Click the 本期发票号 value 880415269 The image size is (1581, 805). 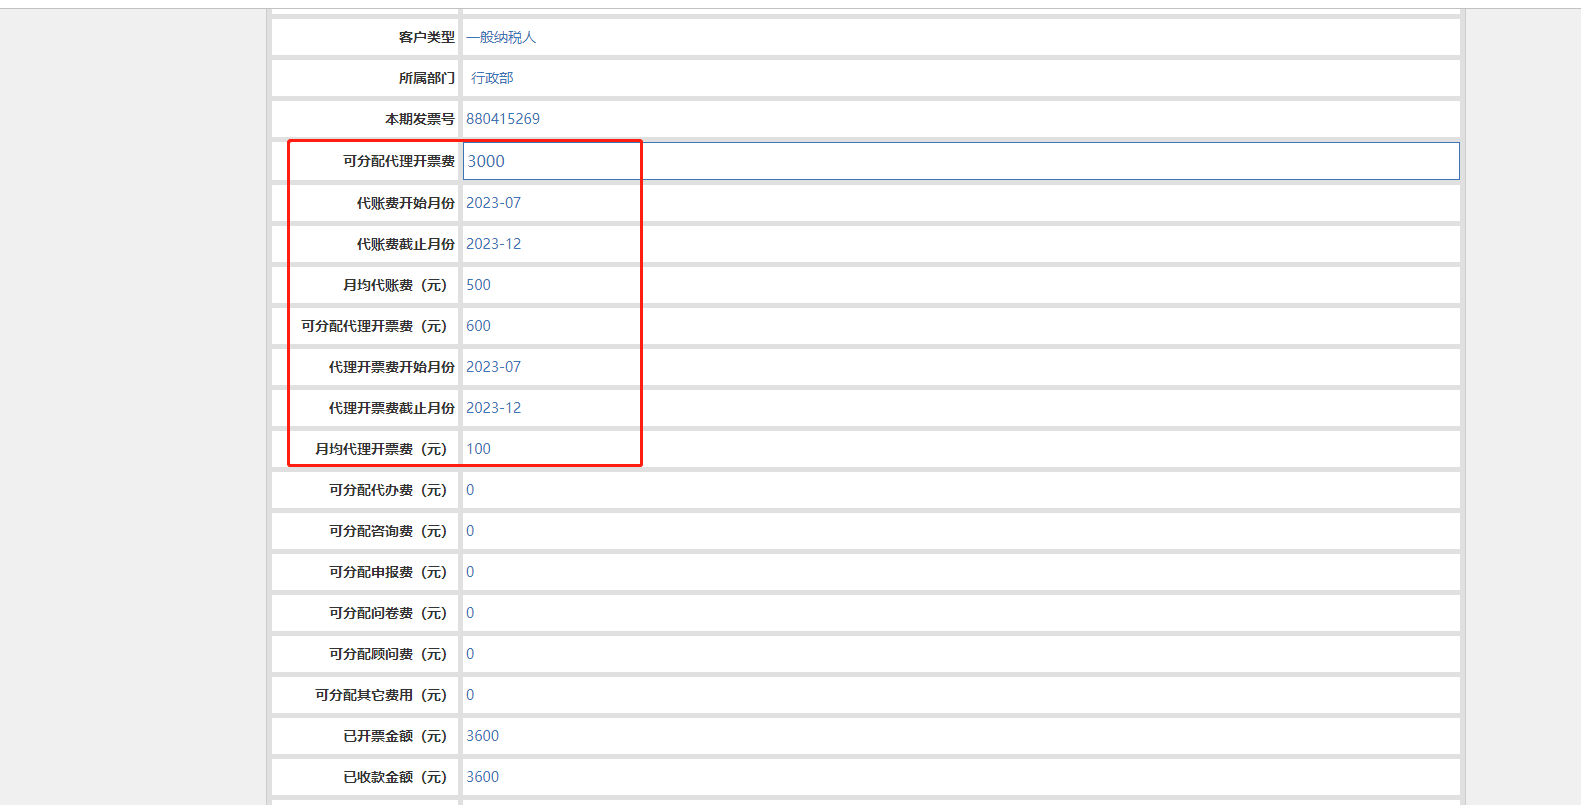coord(503,119)
